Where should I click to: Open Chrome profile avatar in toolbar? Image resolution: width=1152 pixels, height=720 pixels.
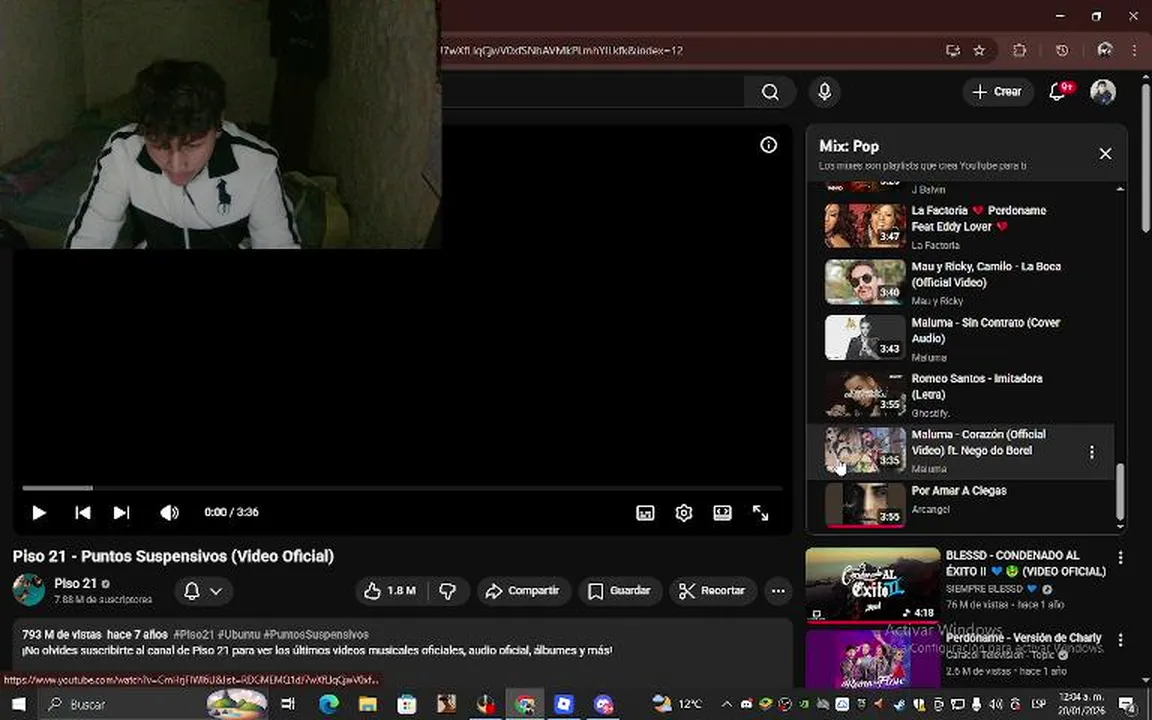[1104, 51]
